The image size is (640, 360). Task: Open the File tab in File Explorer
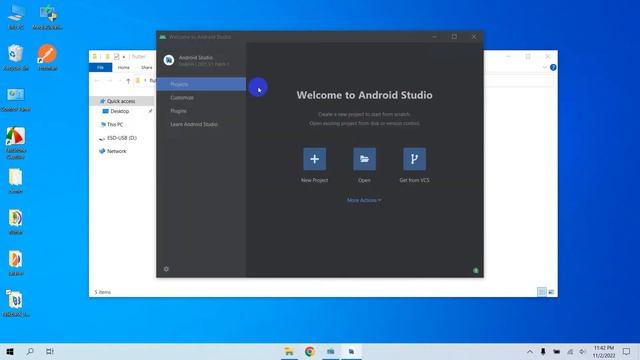(100, 67)
